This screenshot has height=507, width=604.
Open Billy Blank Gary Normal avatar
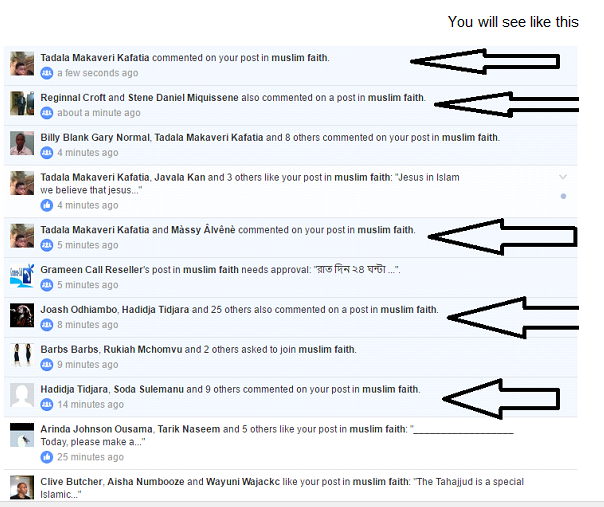pos(22,143)
